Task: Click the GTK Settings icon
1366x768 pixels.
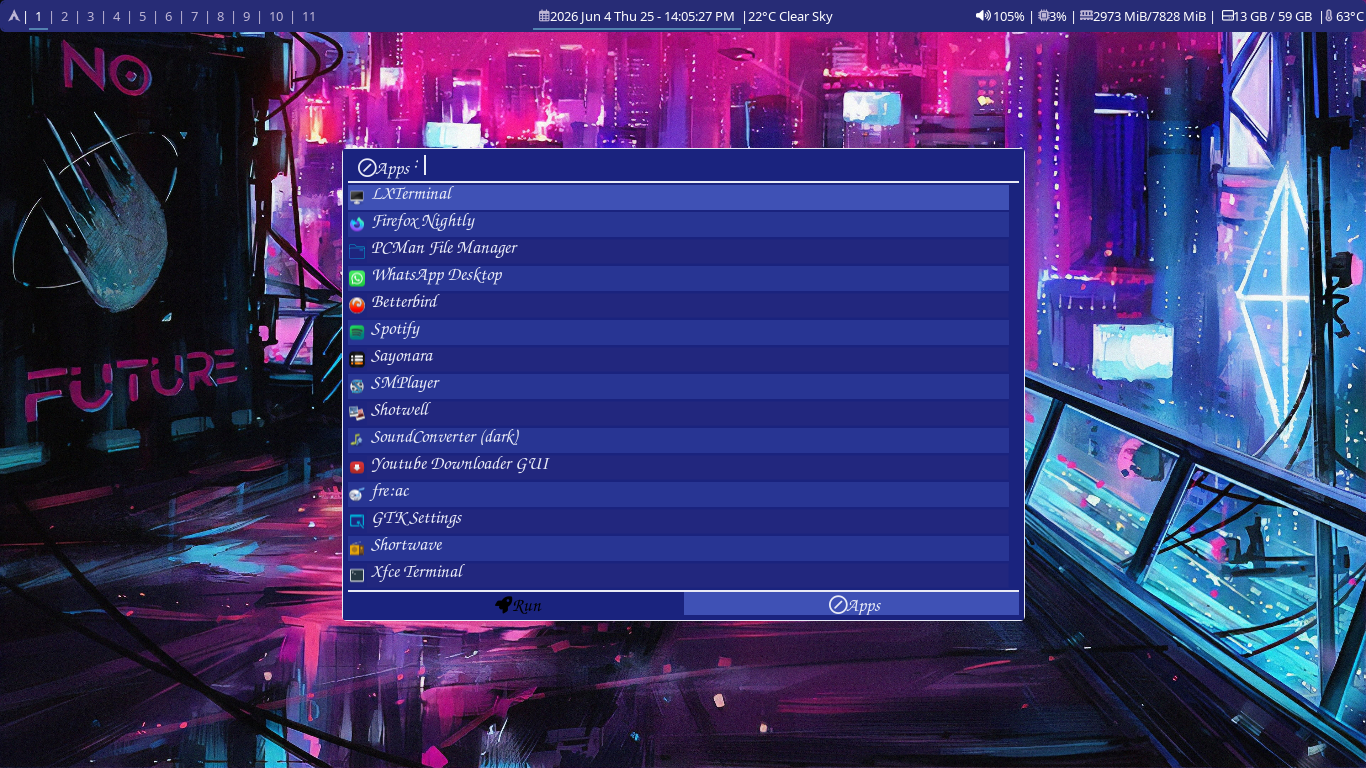Action: pyautogui.click(x=357, y=521)
